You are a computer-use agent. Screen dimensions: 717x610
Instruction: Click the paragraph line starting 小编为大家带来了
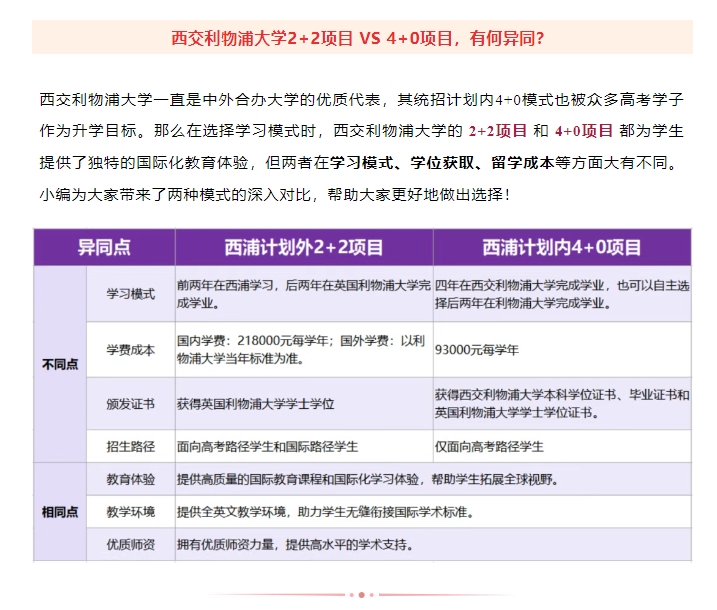(274, 194)
